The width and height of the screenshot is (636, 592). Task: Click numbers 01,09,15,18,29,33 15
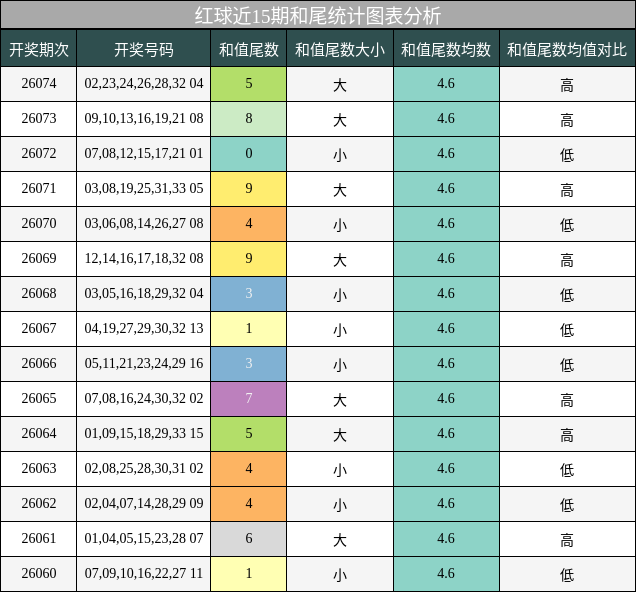[x=144, y=433]
